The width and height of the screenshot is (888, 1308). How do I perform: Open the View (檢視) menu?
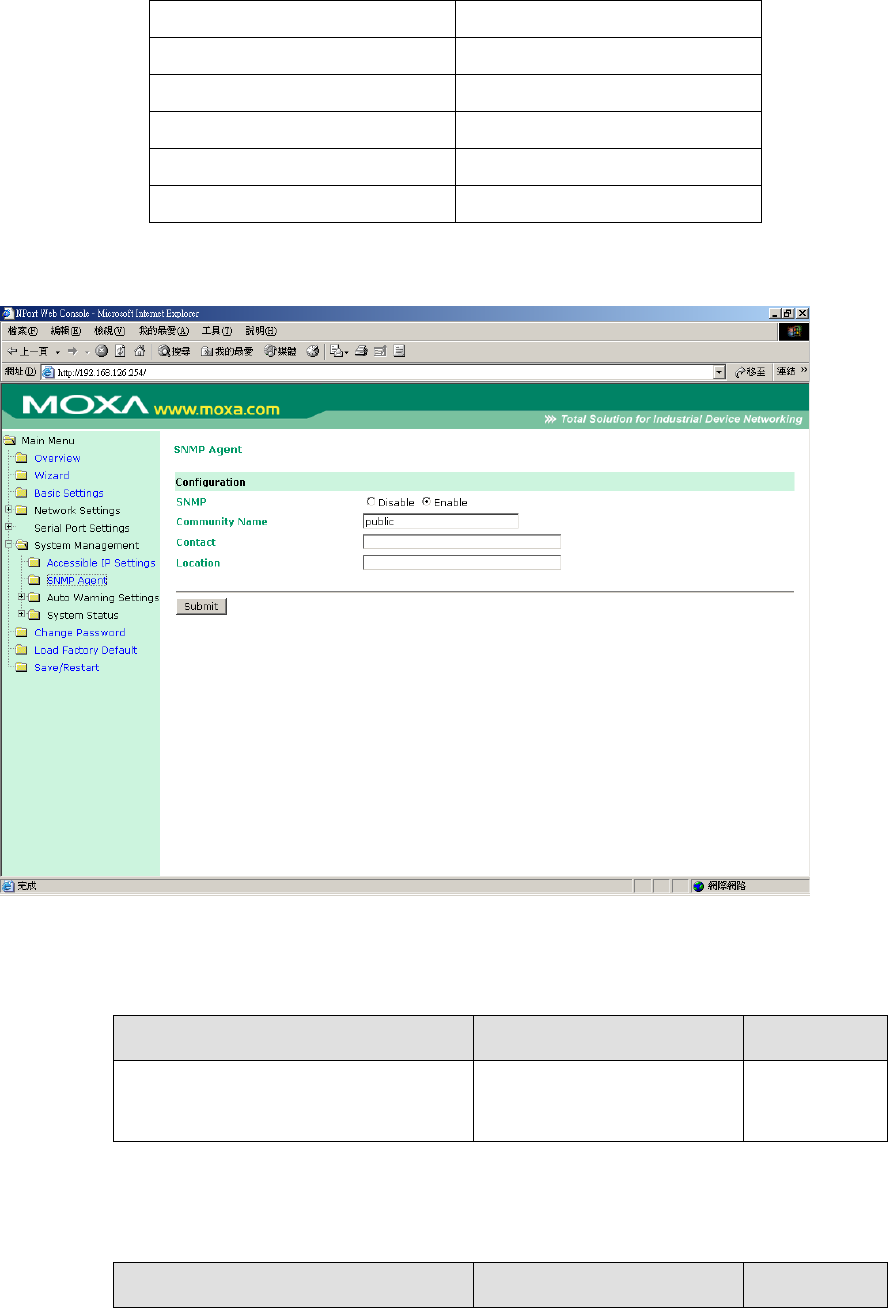pyautogui.click(x=109, y=331)
